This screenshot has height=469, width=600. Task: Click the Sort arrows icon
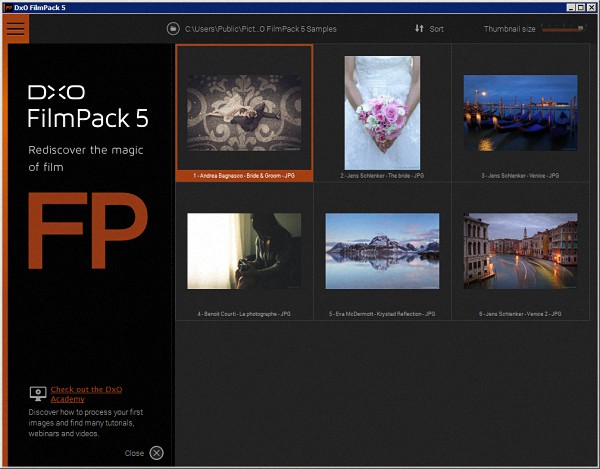419,28
